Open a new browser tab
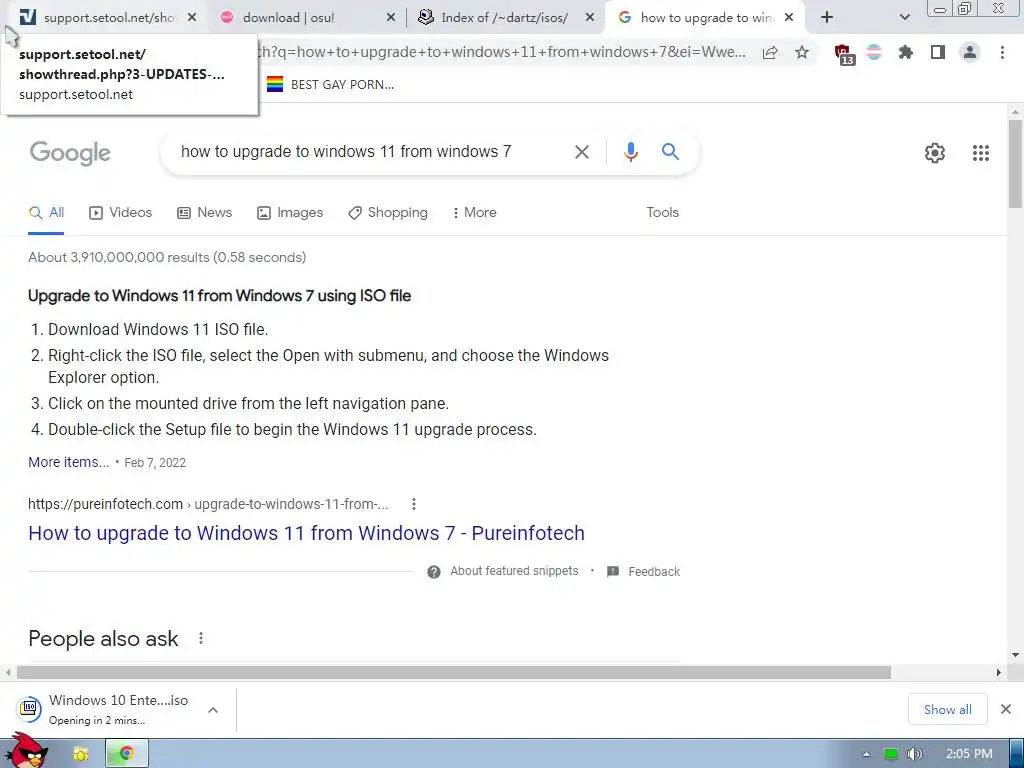The height and width of the screenshot is (768, 1024). tap(827, 18)
